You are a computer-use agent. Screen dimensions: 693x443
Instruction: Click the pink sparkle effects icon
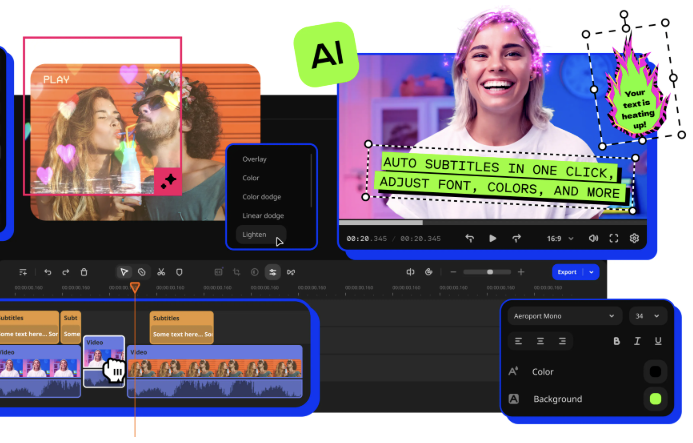click(x=166, y=180)
